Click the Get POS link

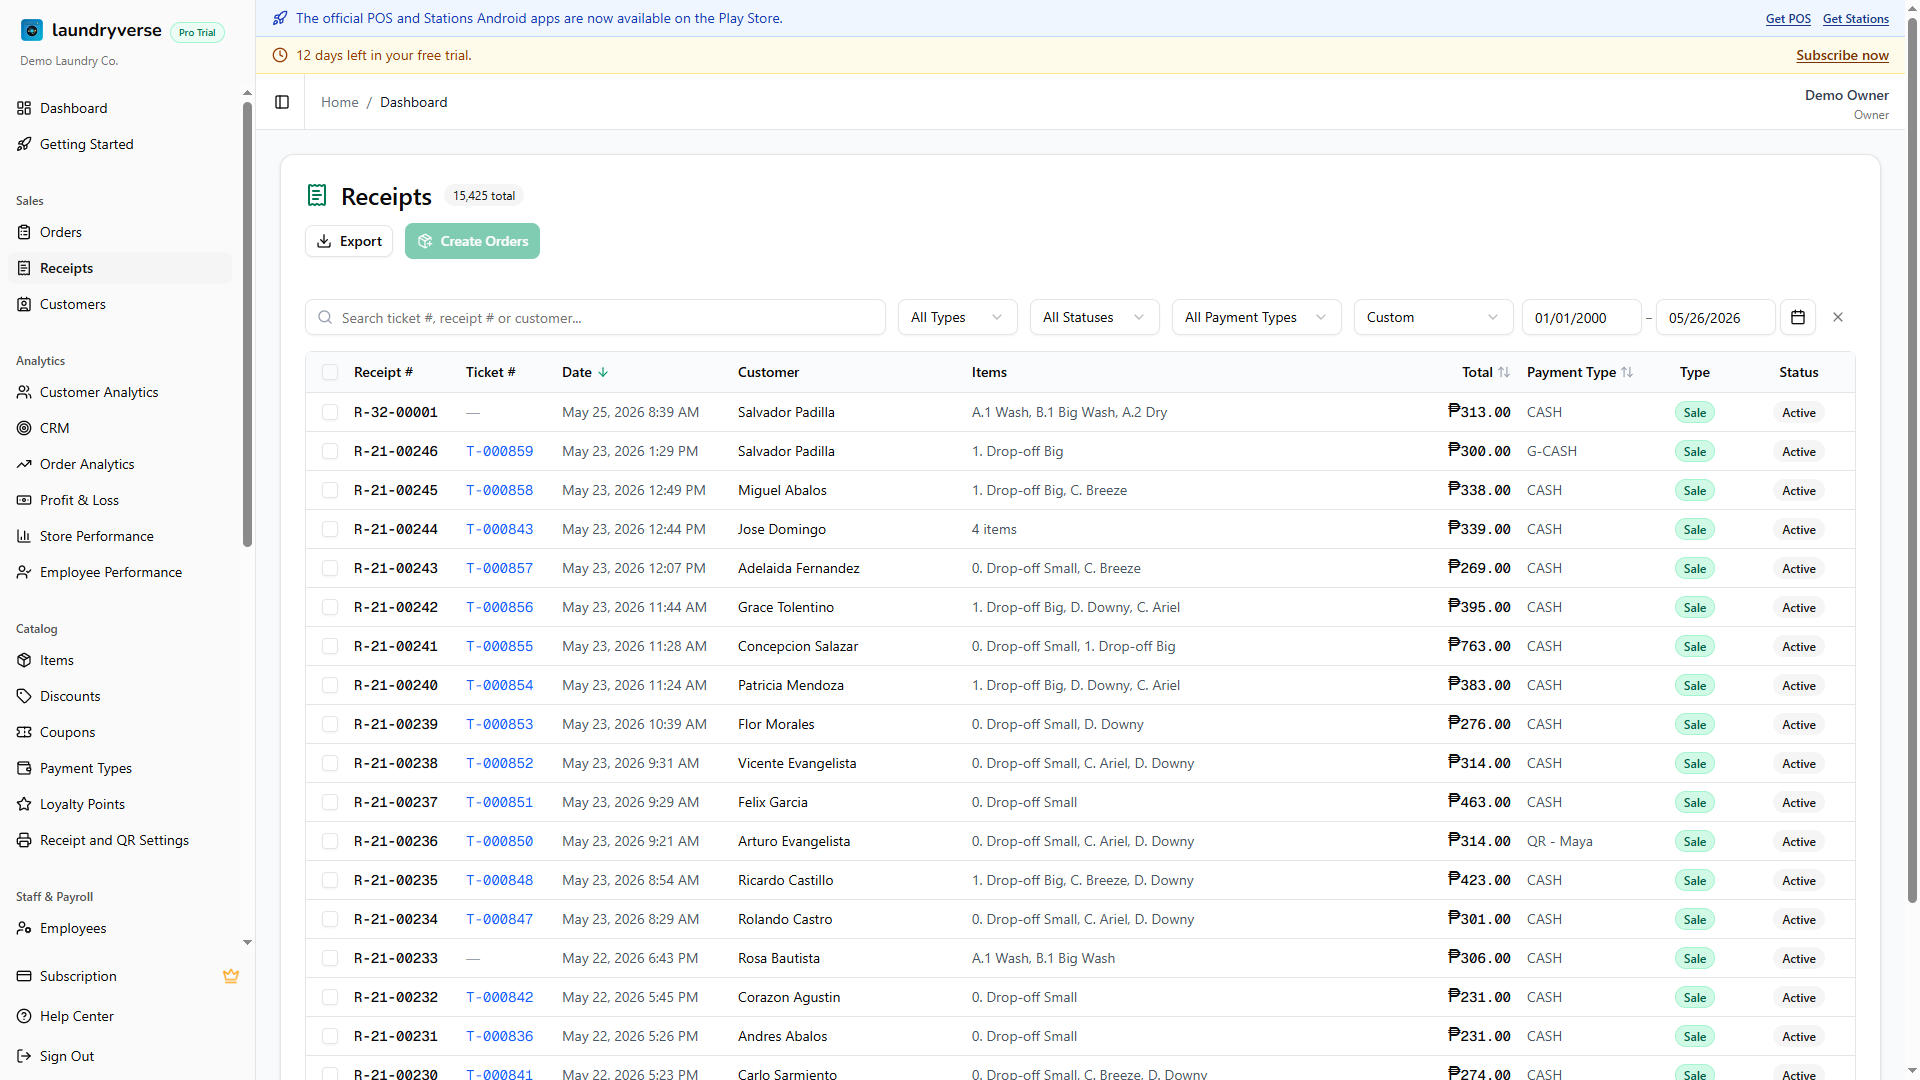tap(1788, 18)
